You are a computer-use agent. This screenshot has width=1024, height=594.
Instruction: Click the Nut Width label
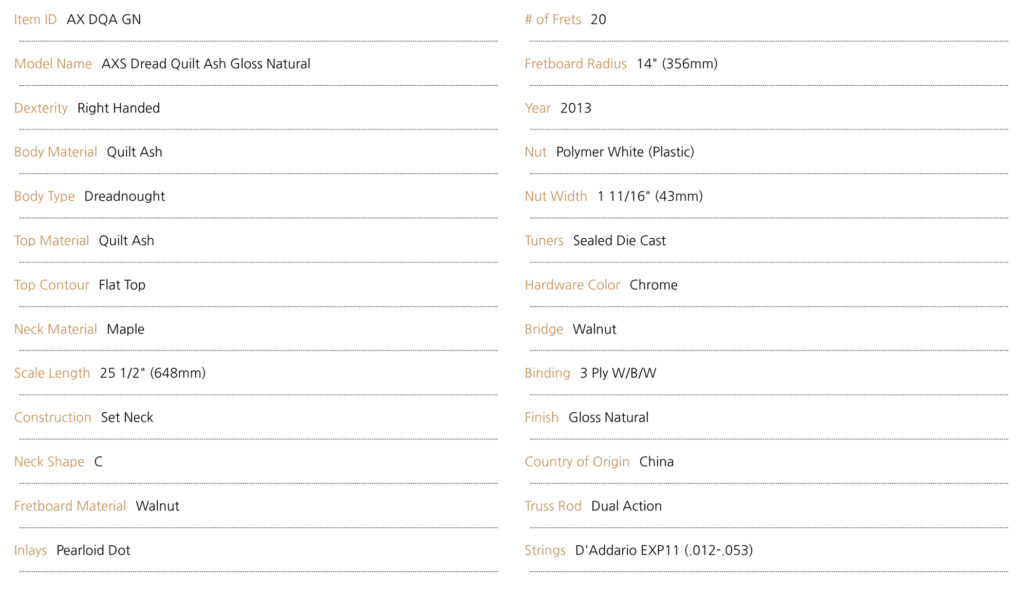(556, 196)
